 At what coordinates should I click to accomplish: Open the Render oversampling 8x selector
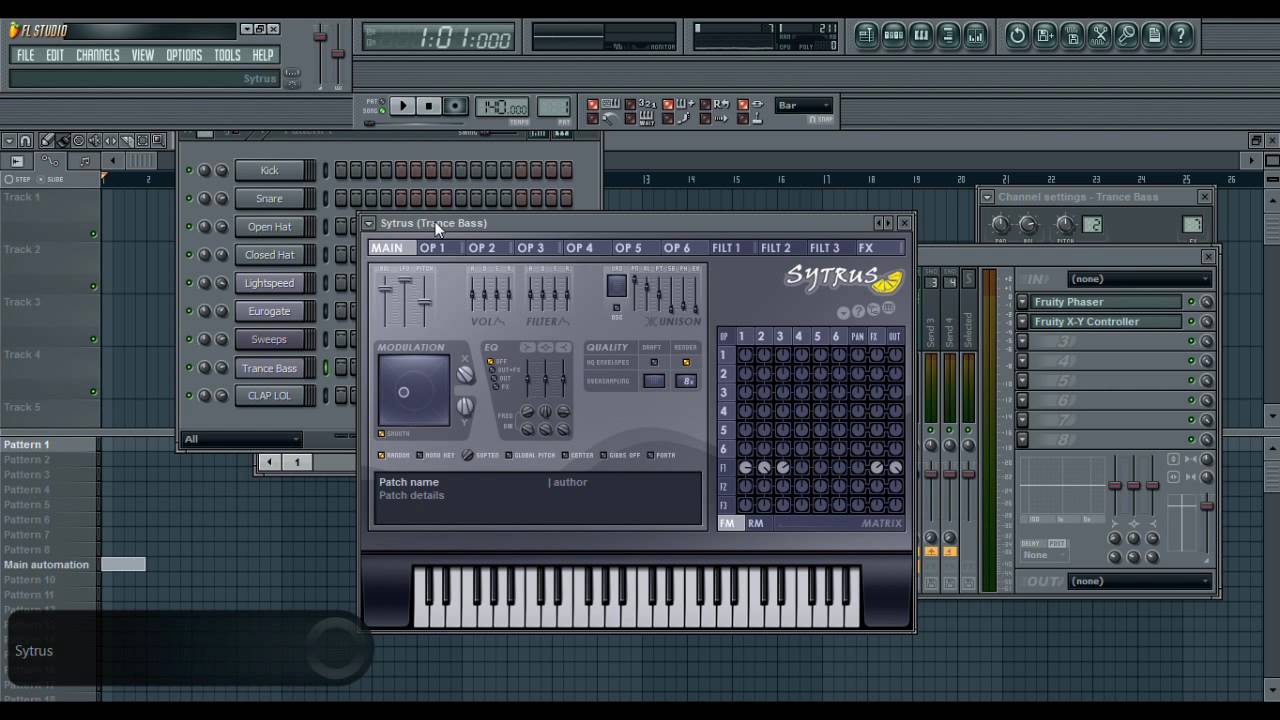click(686, 381)
